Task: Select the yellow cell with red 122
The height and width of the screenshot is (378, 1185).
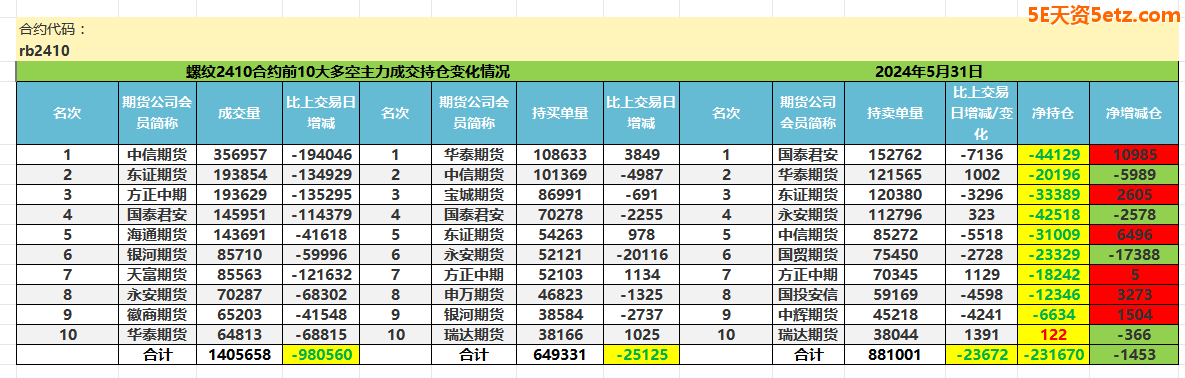Action: pos(1054,334)
